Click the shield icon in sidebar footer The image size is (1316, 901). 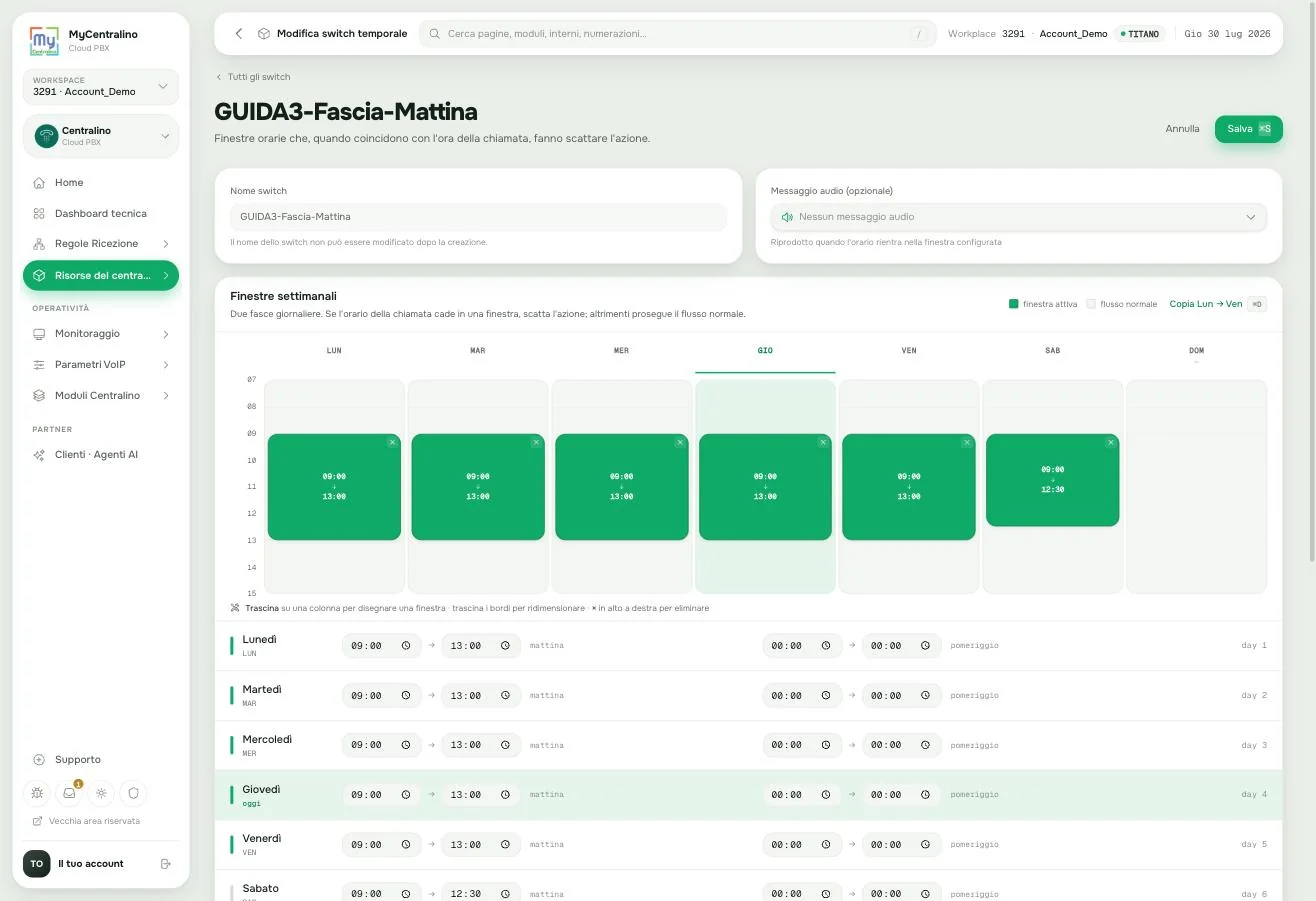(x=133, y=793)
